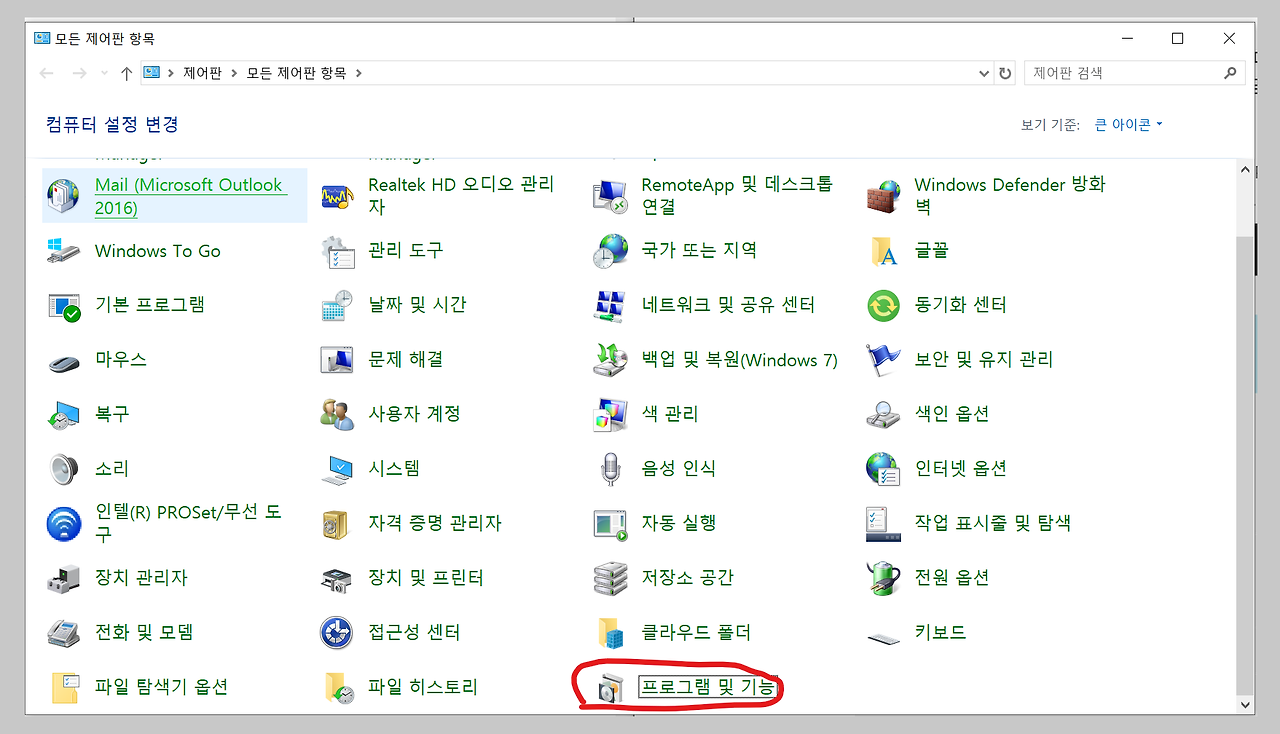Screen dimensions: 1280x734
Task: Refresh the Control Panel view
Action: 1006,73
